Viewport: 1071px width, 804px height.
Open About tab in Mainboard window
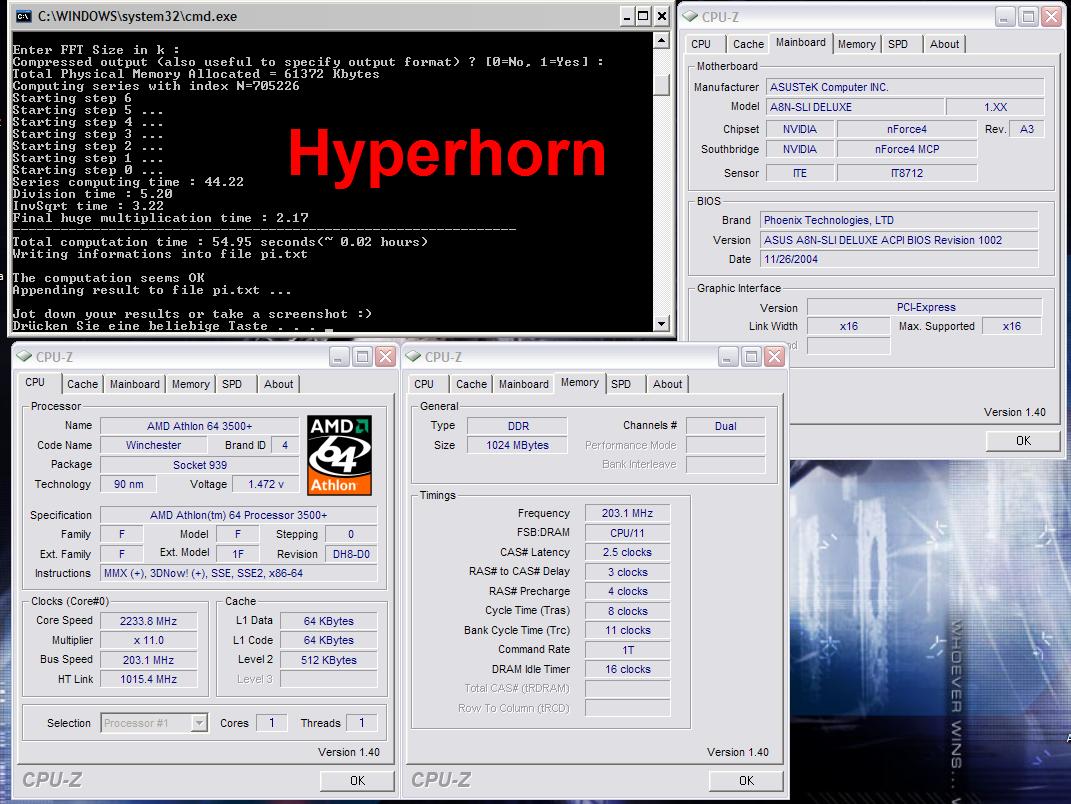pos(944,44)
